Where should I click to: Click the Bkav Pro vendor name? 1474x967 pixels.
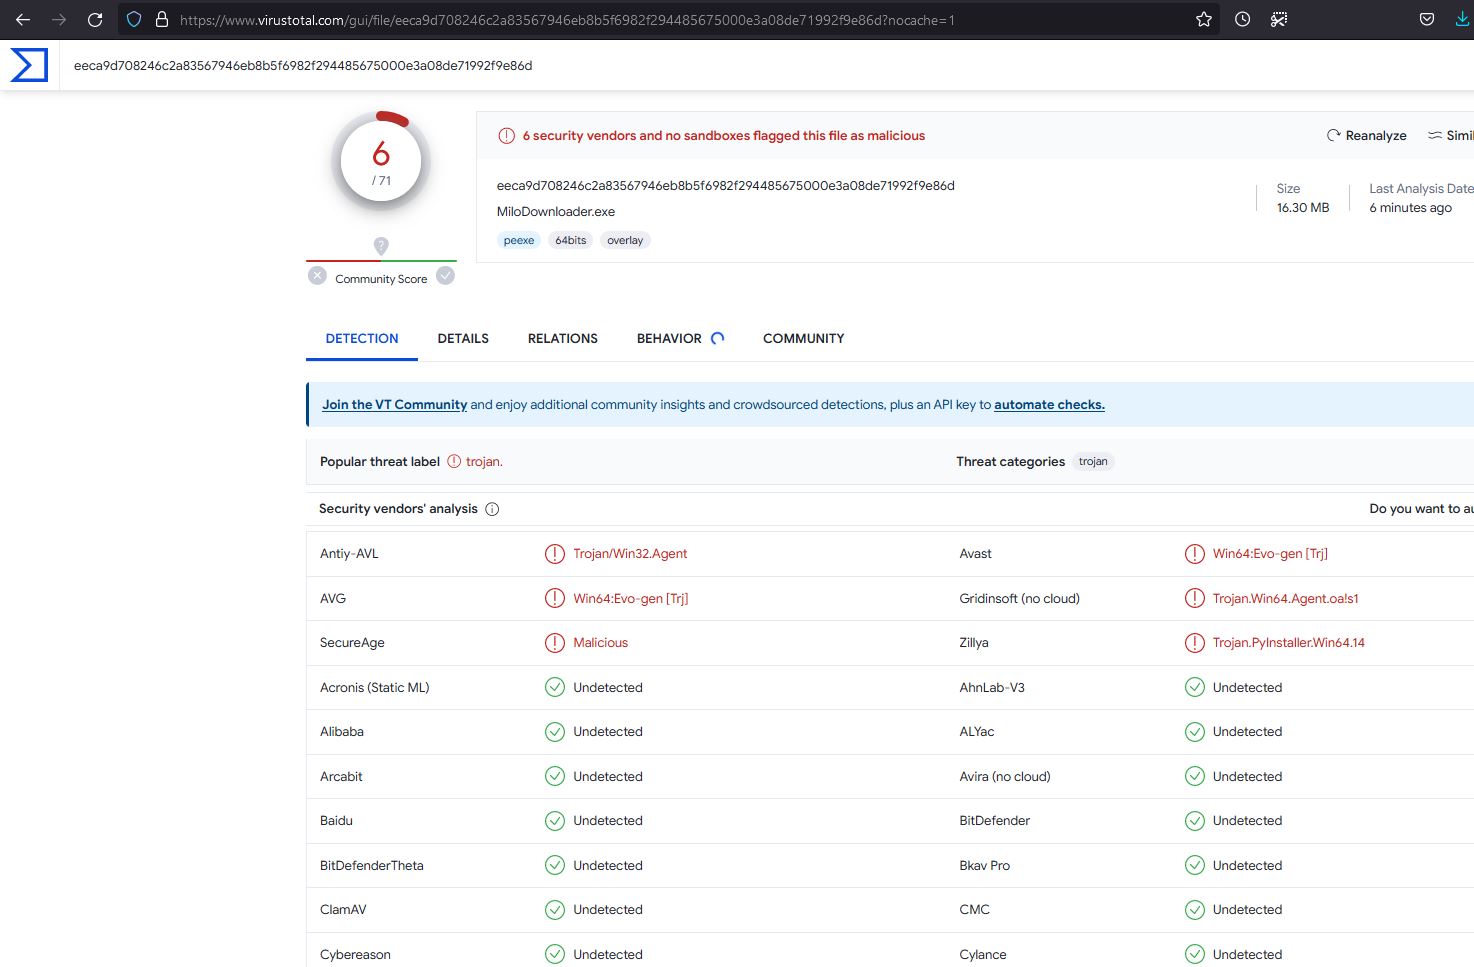tap(985, 866)
